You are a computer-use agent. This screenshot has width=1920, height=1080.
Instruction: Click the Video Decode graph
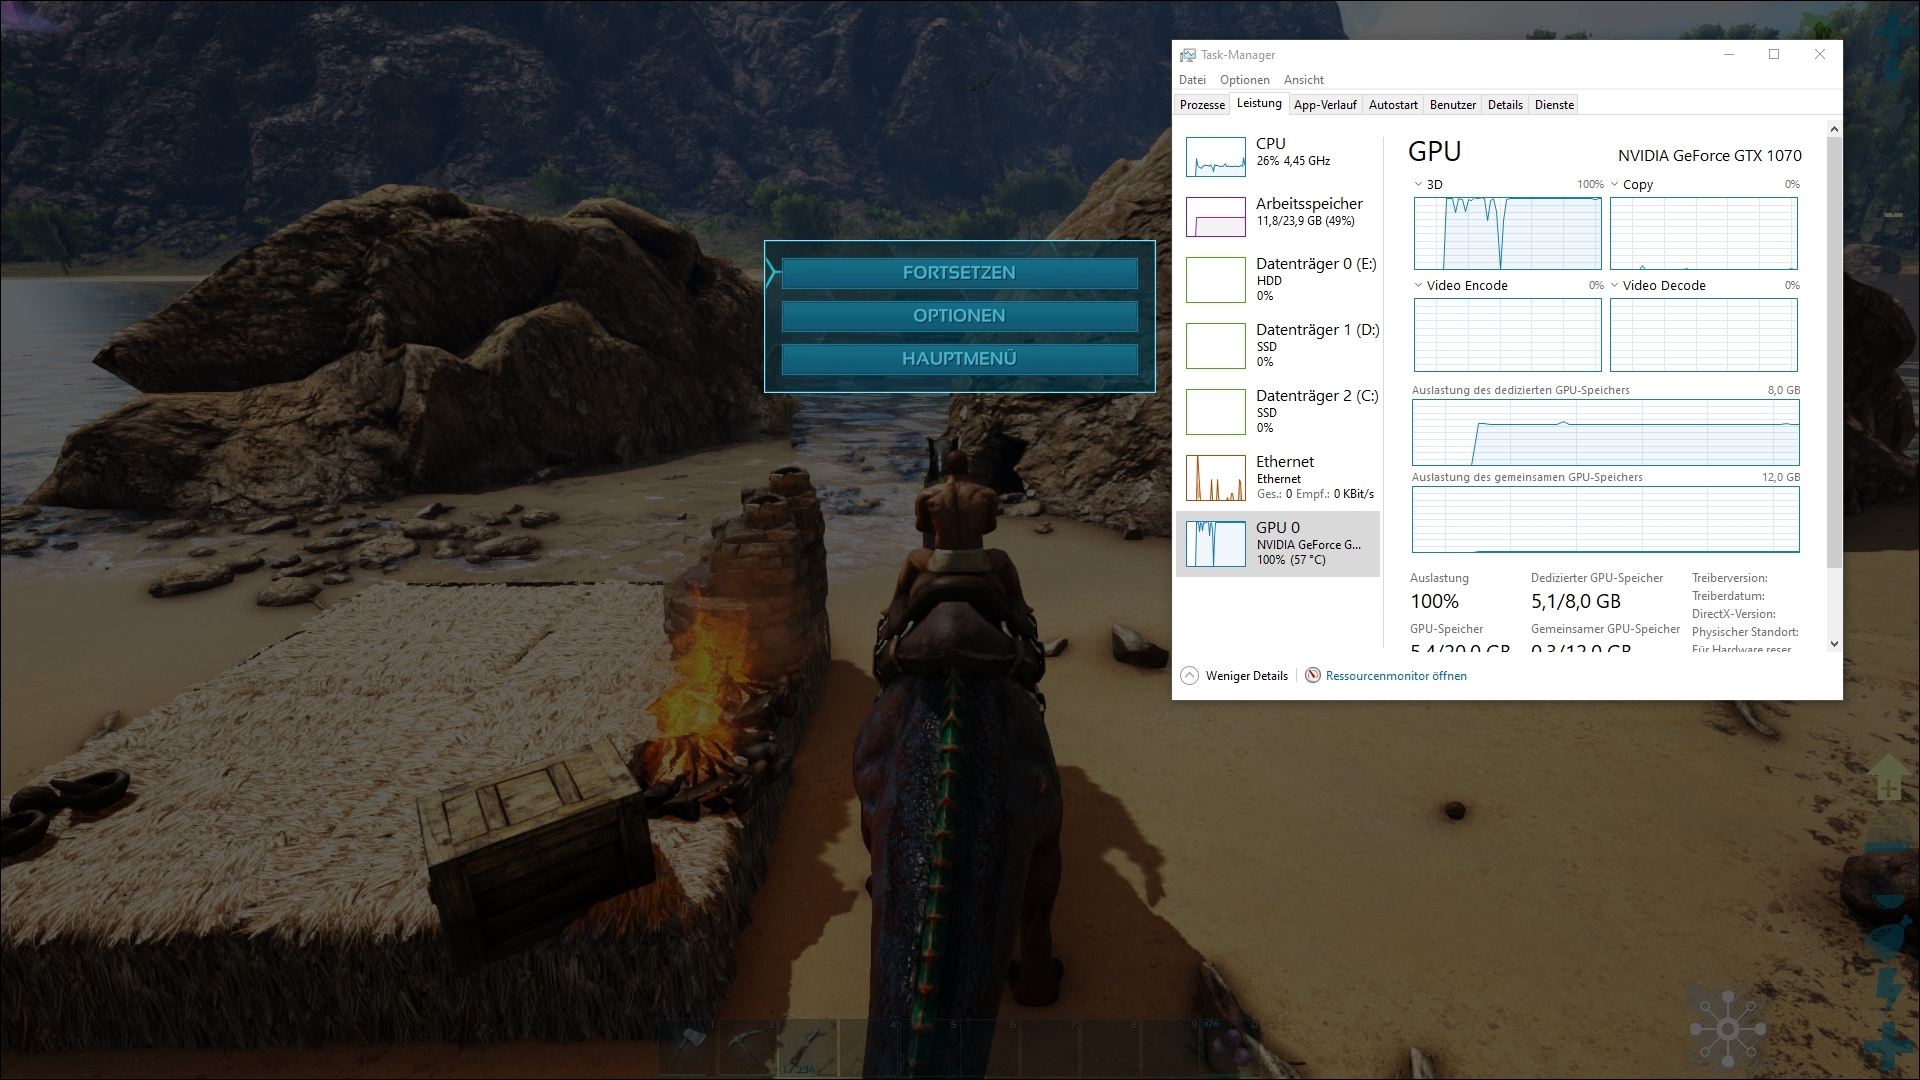coord(1703,335)
